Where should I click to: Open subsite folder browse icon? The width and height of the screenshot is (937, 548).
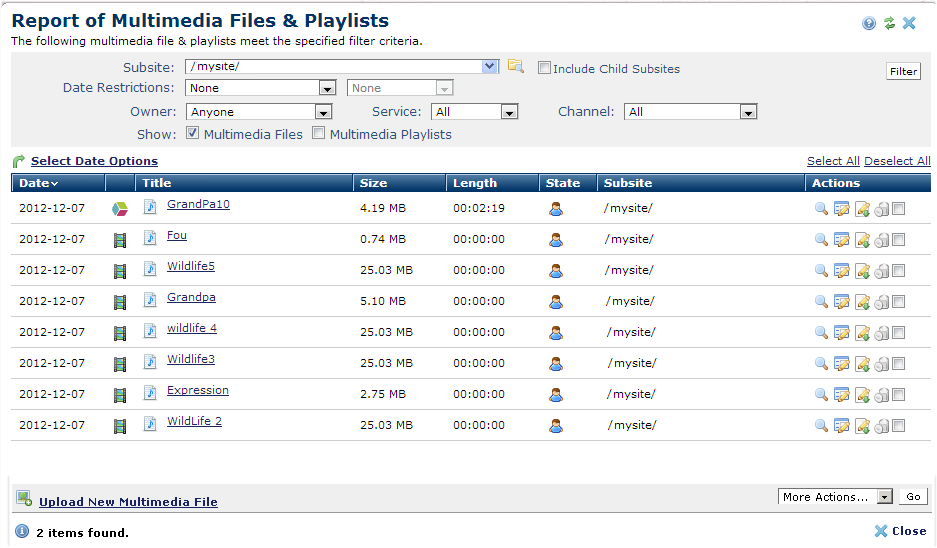click(x=515, y=66)
